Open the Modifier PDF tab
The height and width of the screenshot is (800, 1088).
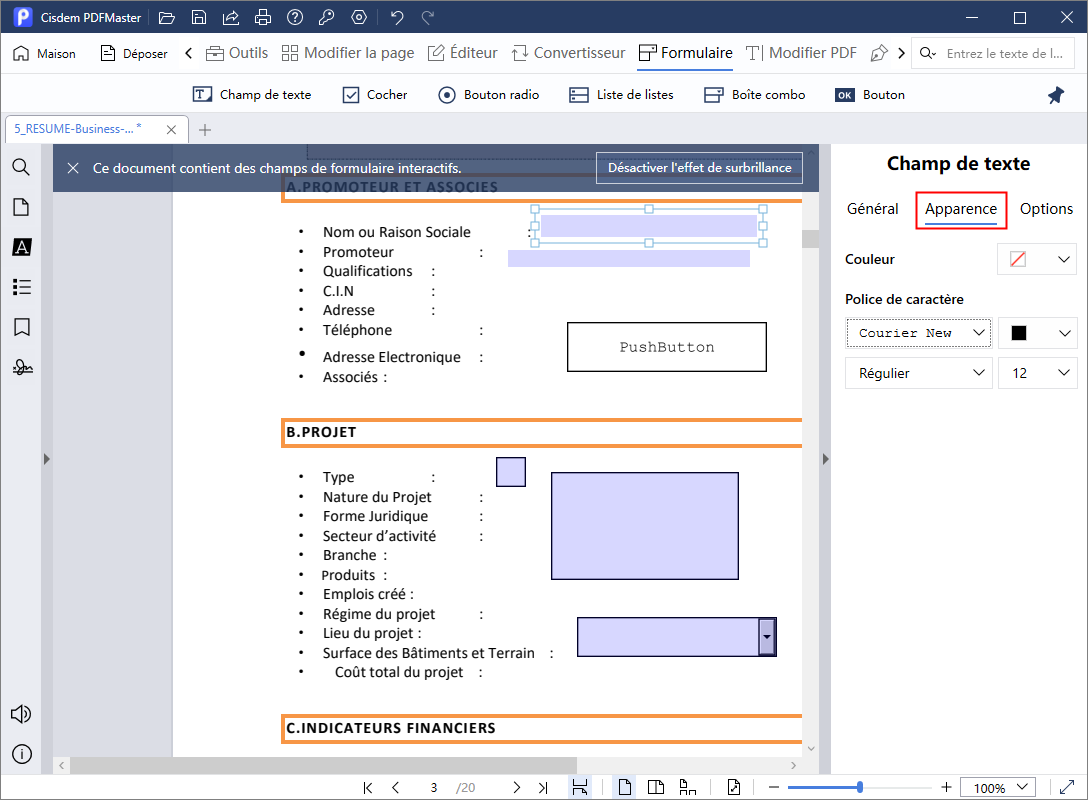(x=801, y=53)
